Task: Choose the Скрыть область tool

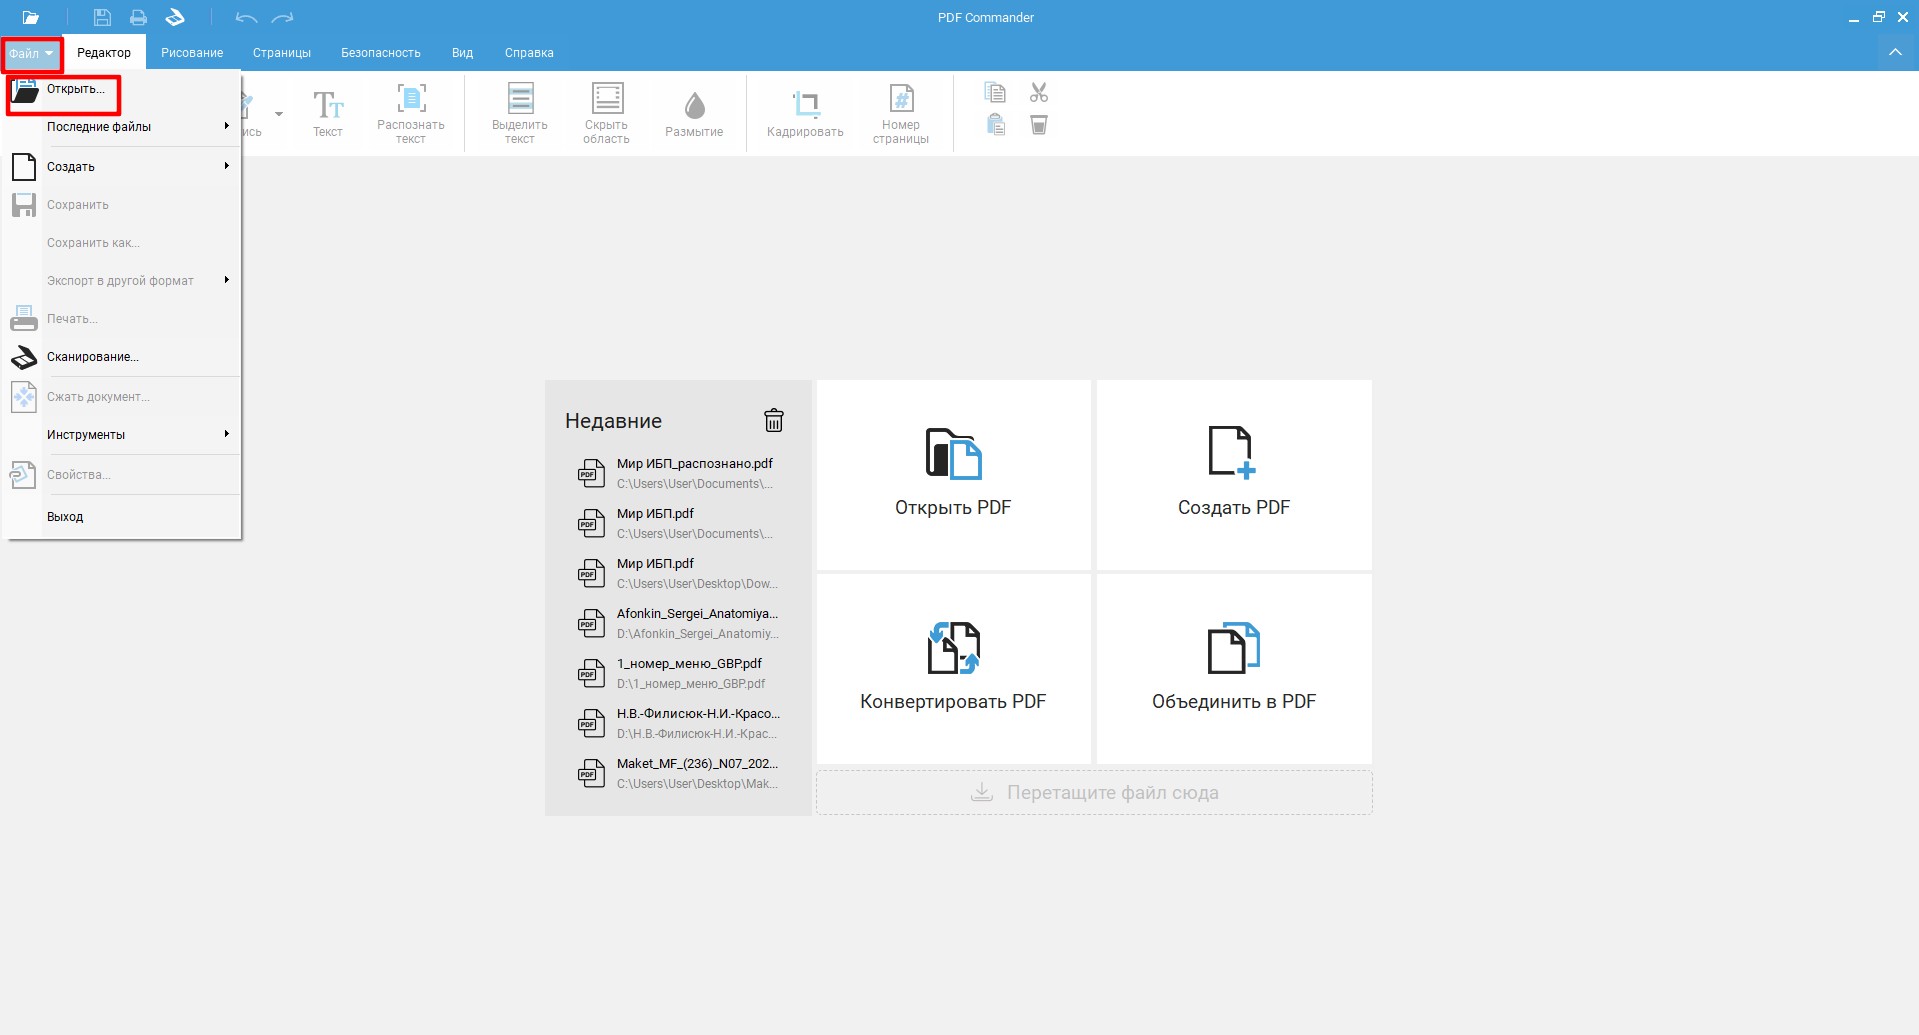Action: click(x=607, y=113)
